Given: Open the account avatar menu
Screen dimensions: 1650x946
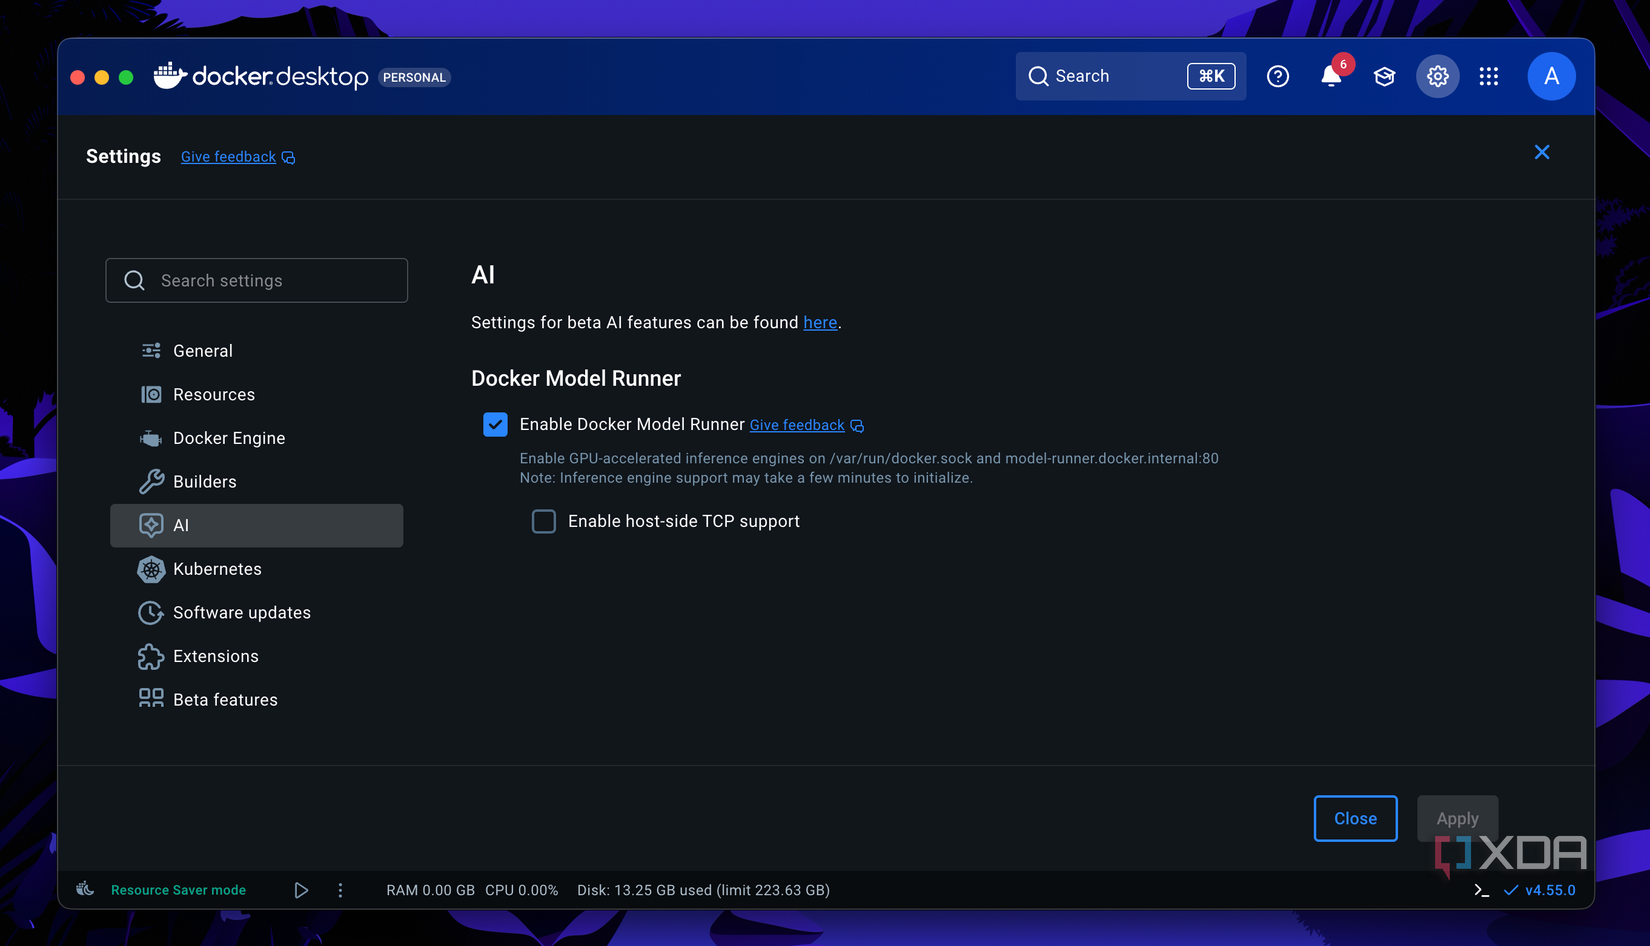Looking at the screenshot, I should click(1551, 76).
